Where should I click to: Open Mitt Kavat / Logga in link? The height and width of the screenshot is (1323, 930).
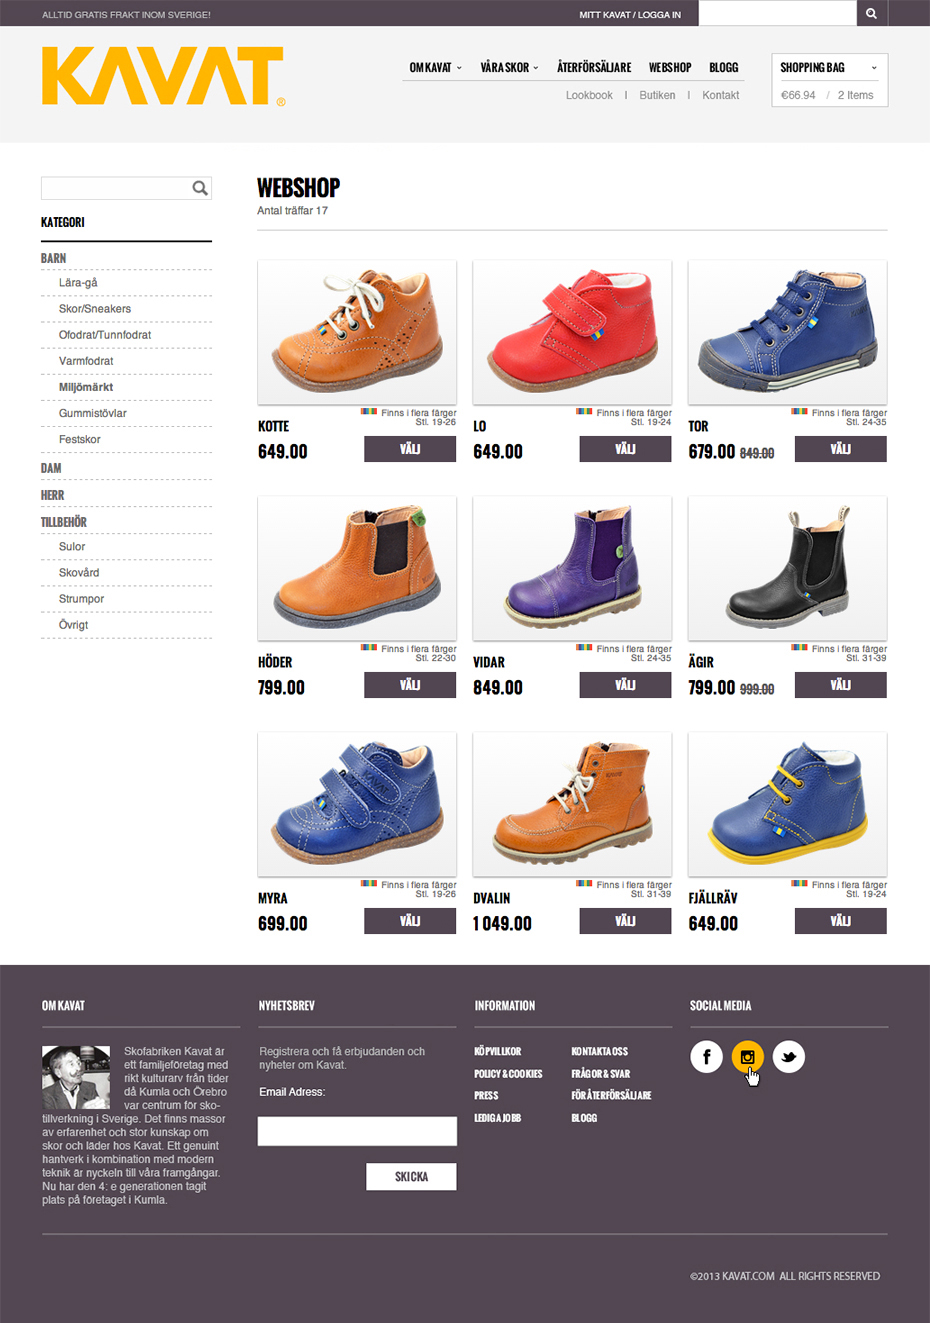630,15
